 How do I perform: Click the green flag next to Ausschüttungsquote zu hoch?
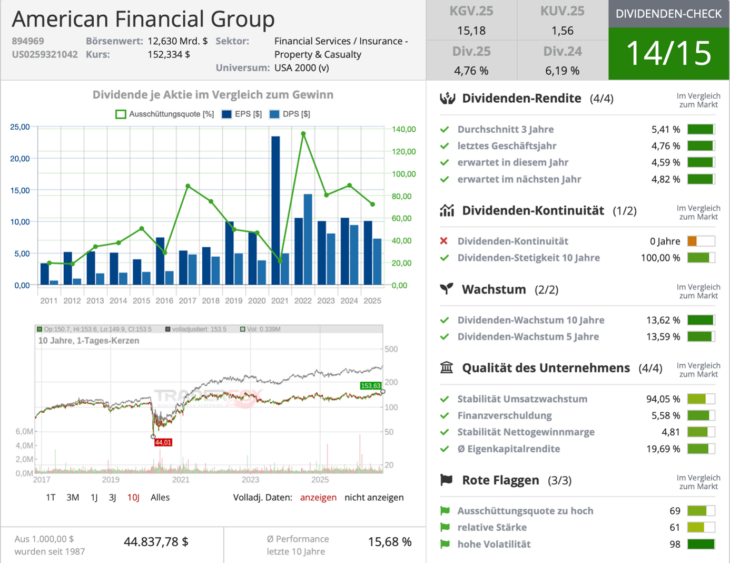[x=445, y=511]
